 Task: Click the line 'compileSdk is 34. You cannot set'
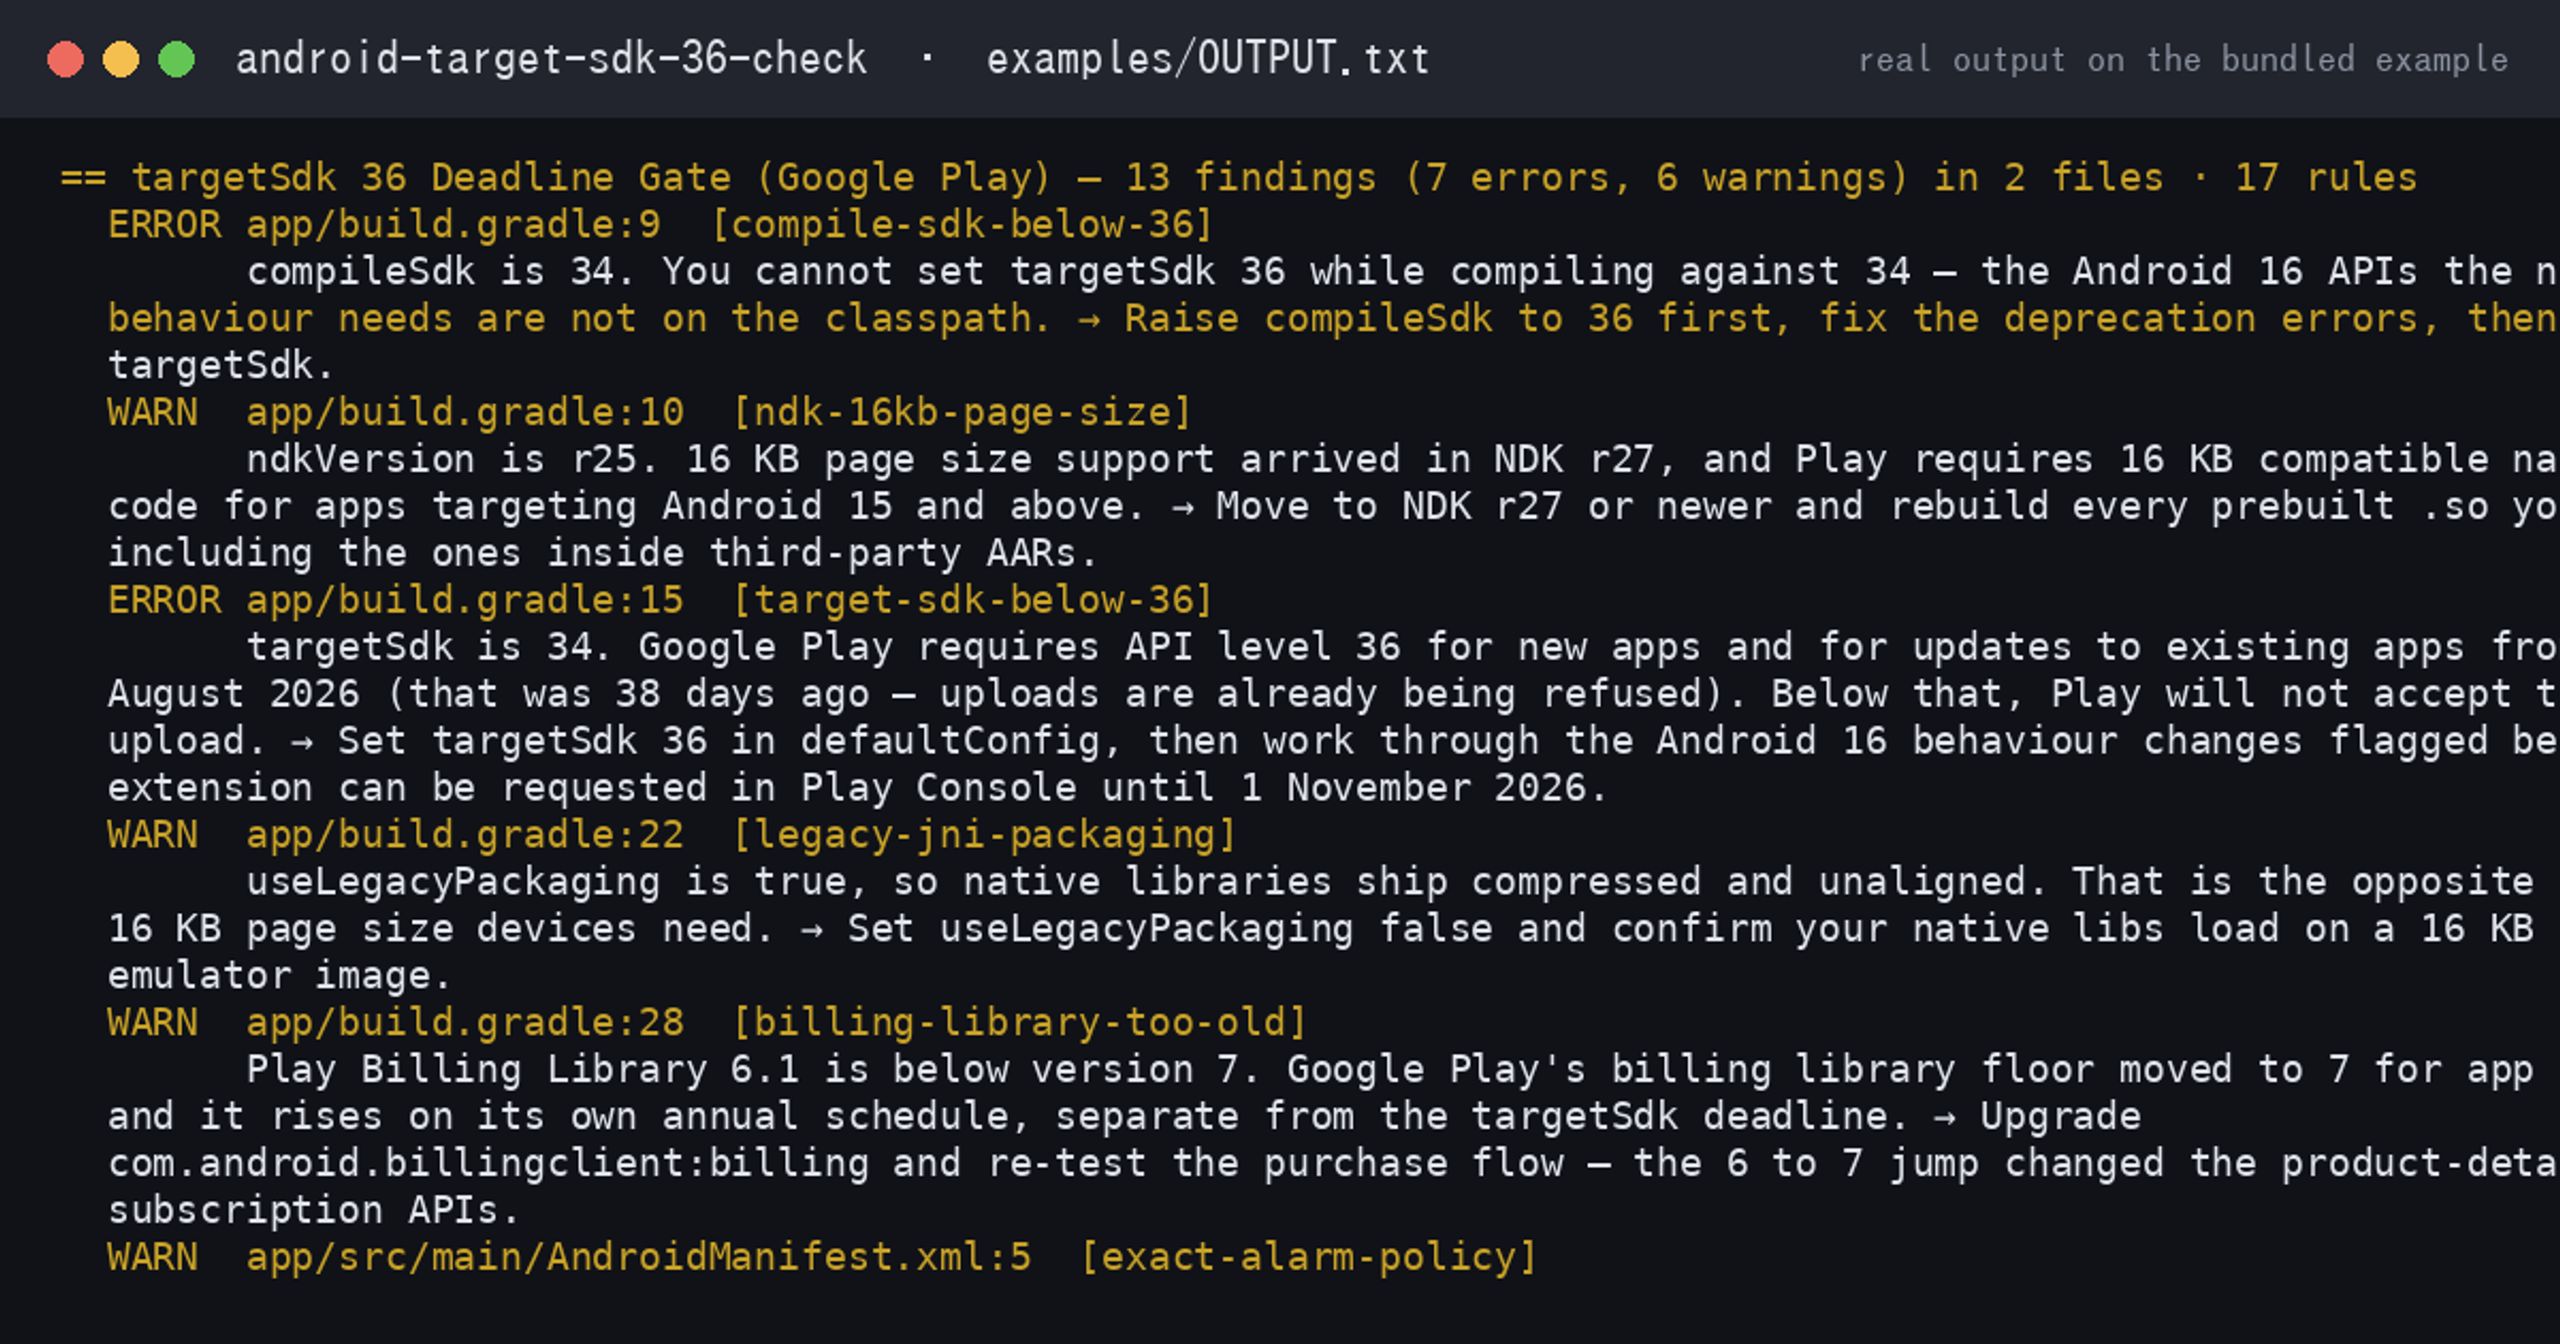pos(1403,272)
